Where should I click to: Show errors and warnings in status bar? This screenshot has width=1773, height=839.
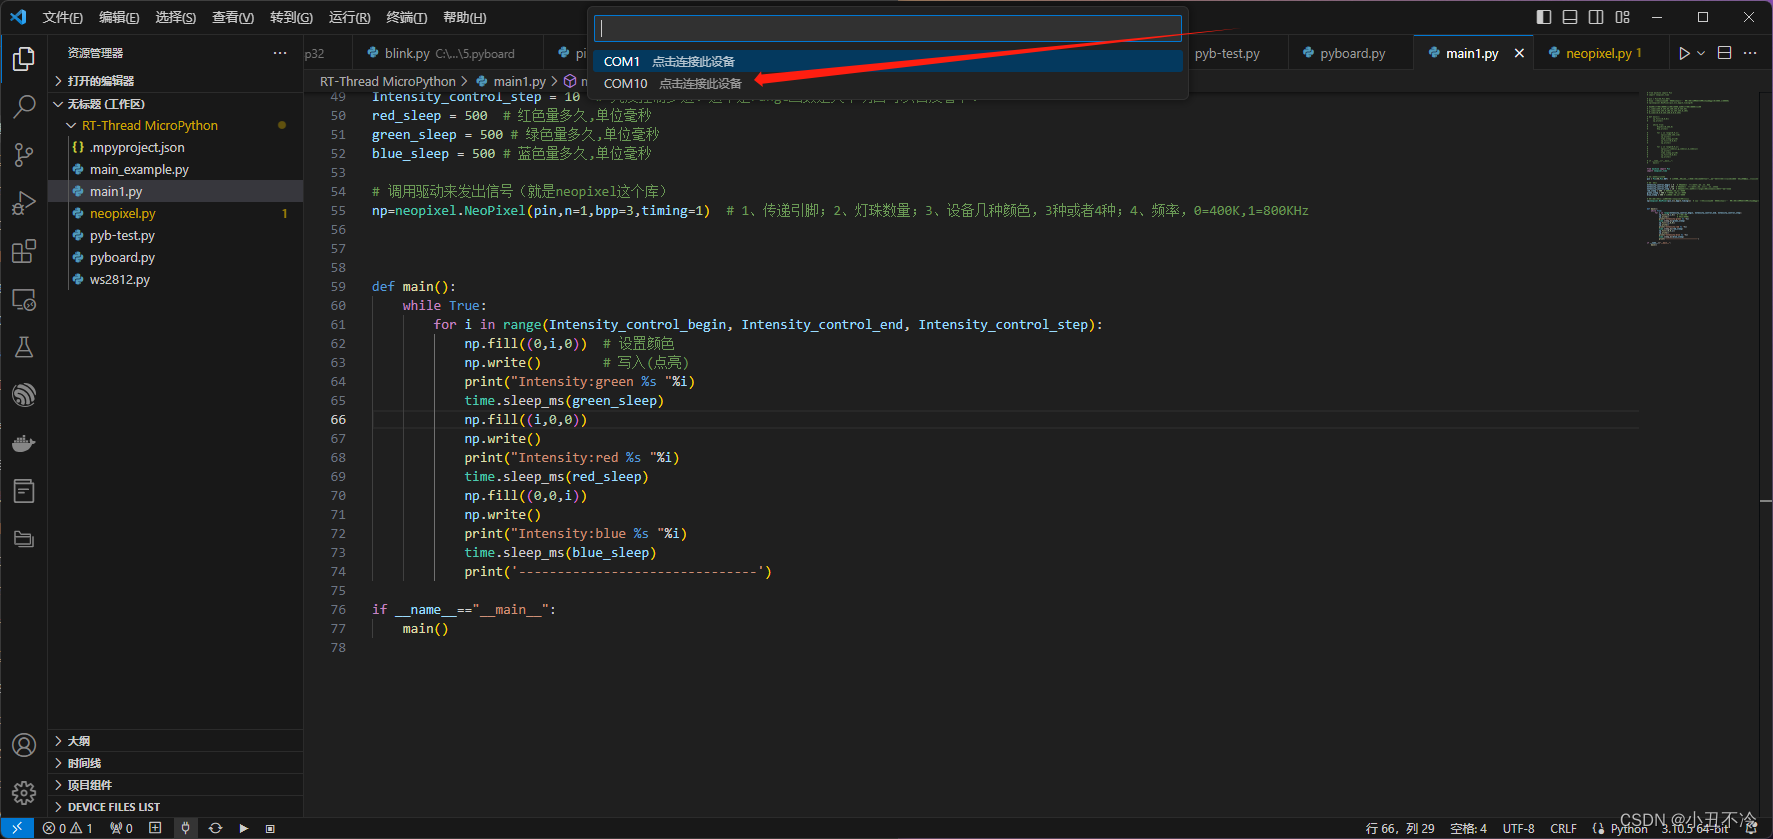pos(68,828)
